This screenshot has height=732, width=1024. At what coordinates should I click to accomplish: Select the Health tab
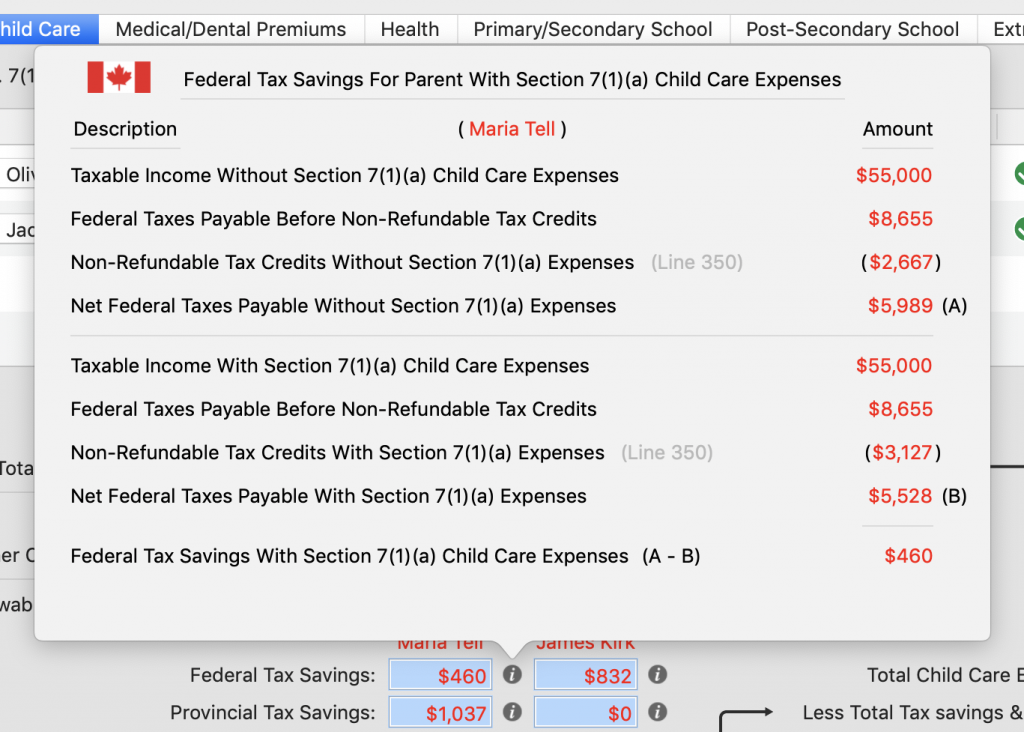coord(410,29)
